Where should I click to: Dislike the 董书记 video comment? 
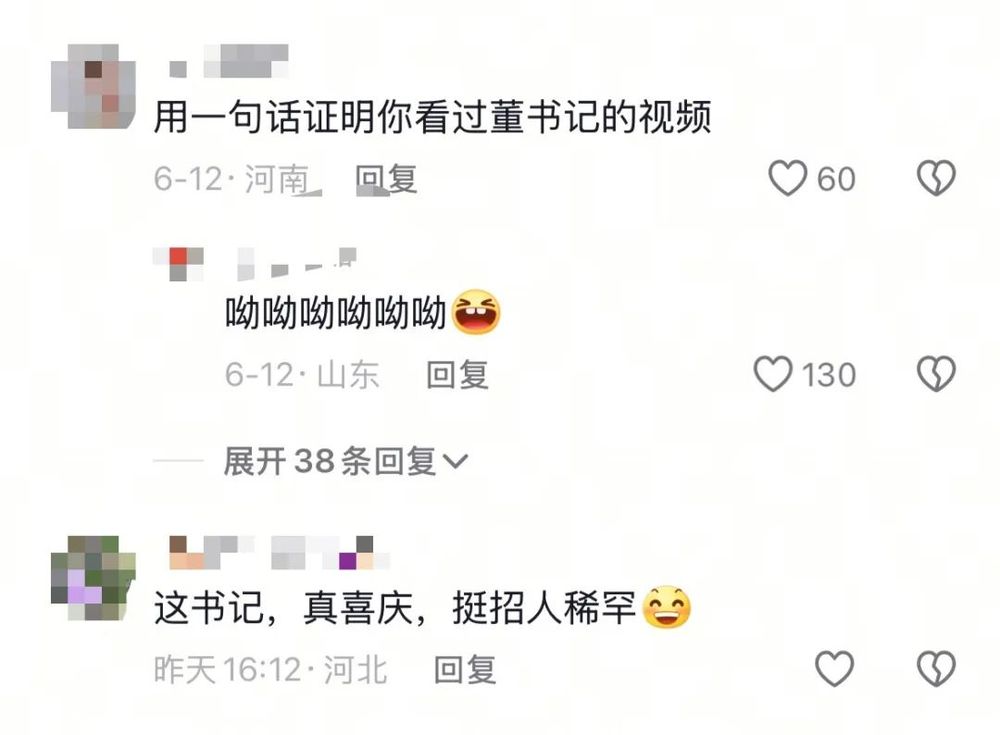pyautogui.click(x=936, y=178)
